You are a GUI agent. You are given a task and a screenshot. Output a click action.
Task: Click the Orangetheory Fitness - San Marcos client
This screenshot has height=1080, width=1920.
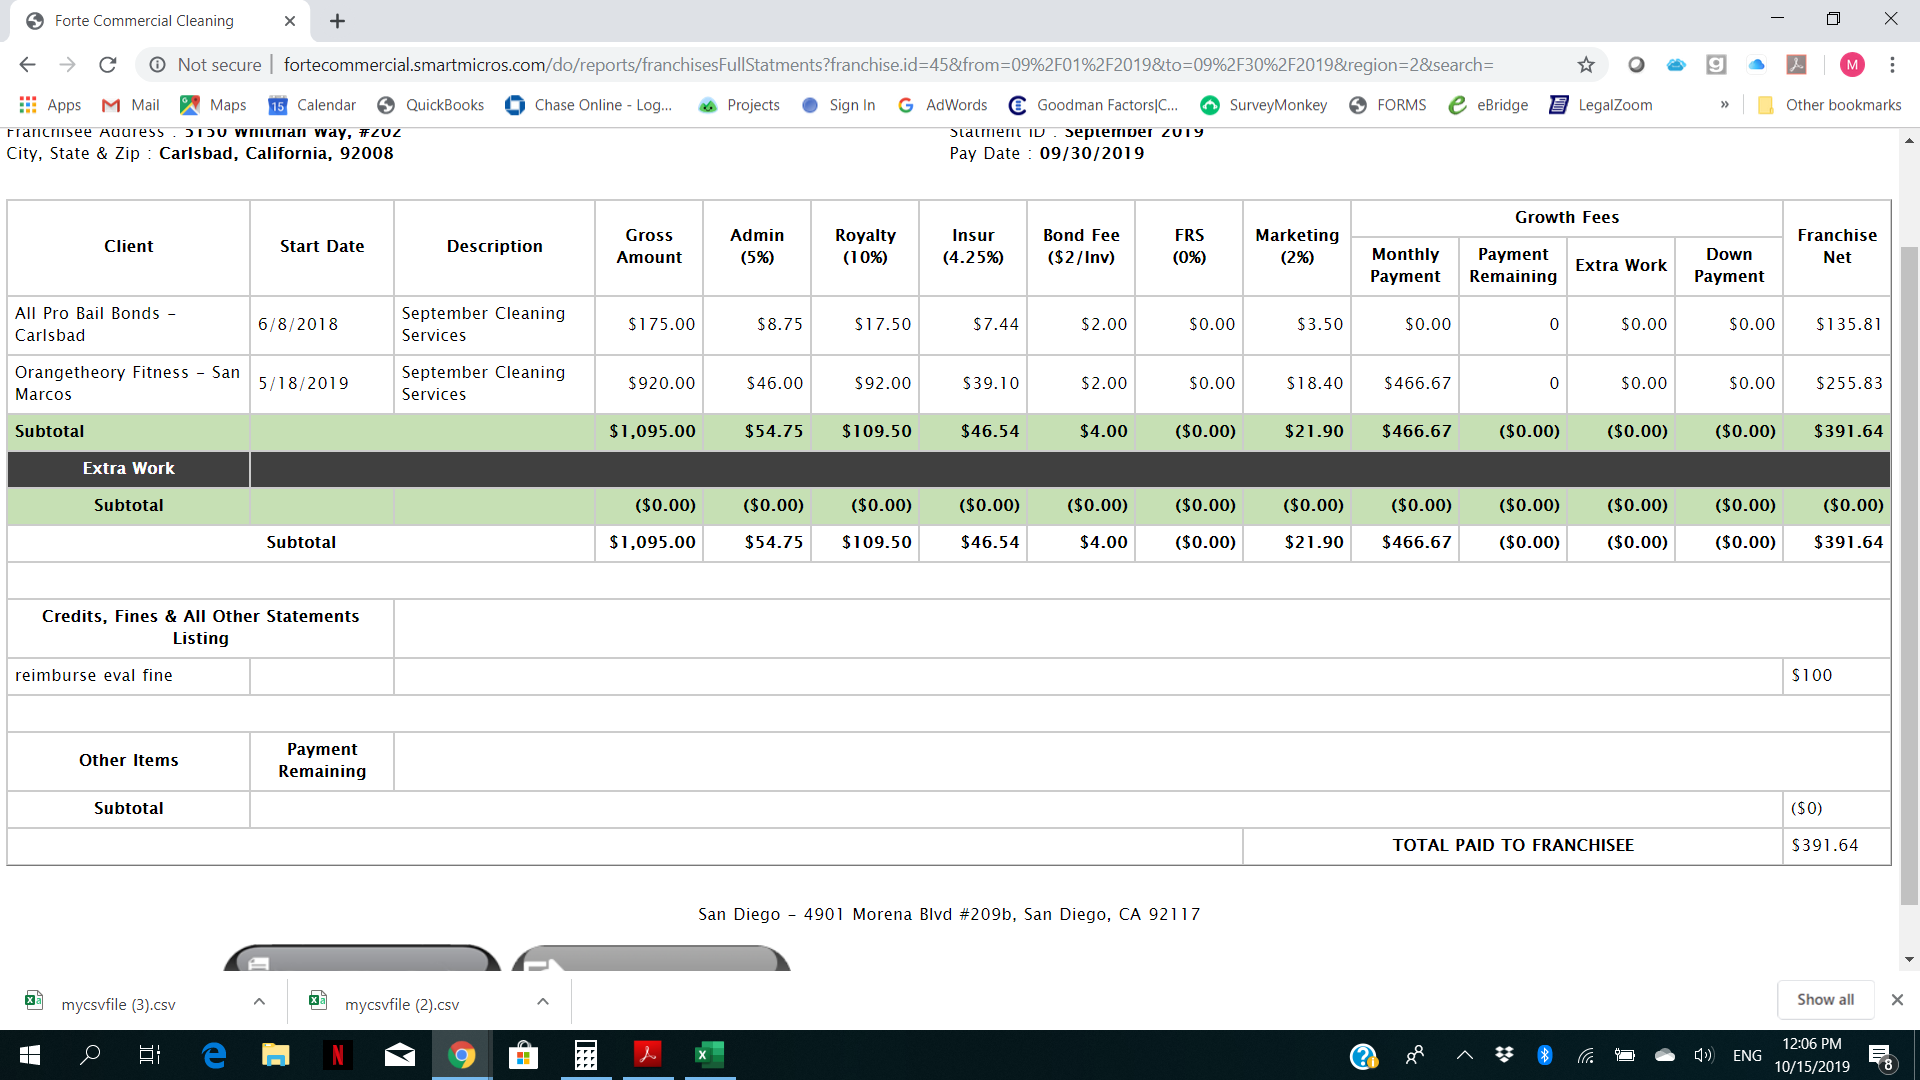[x=127, y=384]
